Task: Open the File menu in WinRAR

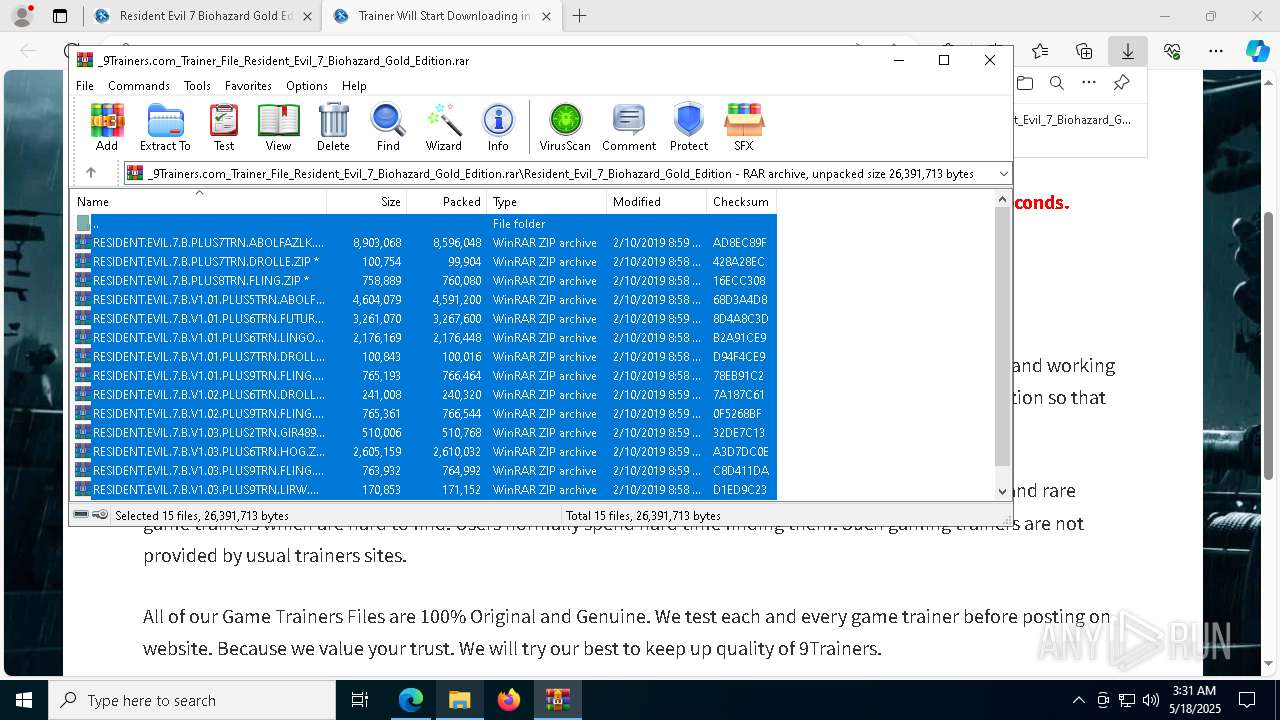Action: [85, 86]
